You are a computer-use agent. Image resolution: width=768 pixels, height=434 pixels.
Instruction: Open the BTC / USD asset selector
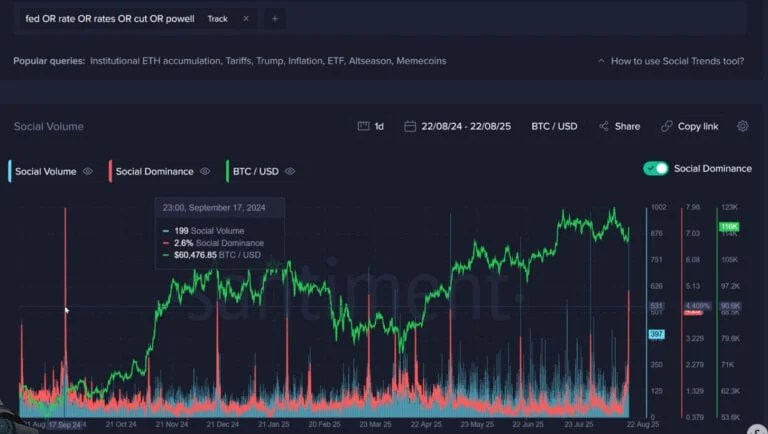(x=554, y=127)
